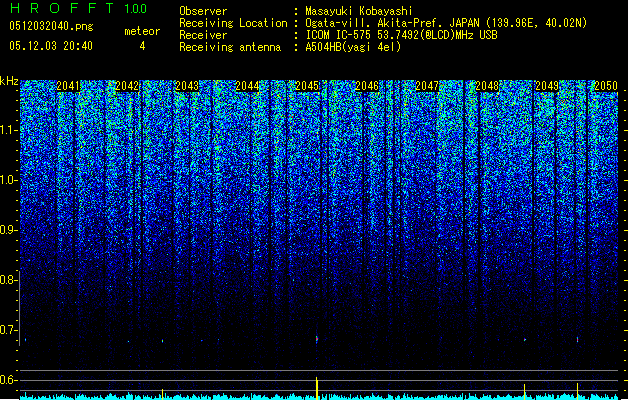Click the 0.9 frequency axis label
This screenshot has width=629, height=400.
[8, 230]
